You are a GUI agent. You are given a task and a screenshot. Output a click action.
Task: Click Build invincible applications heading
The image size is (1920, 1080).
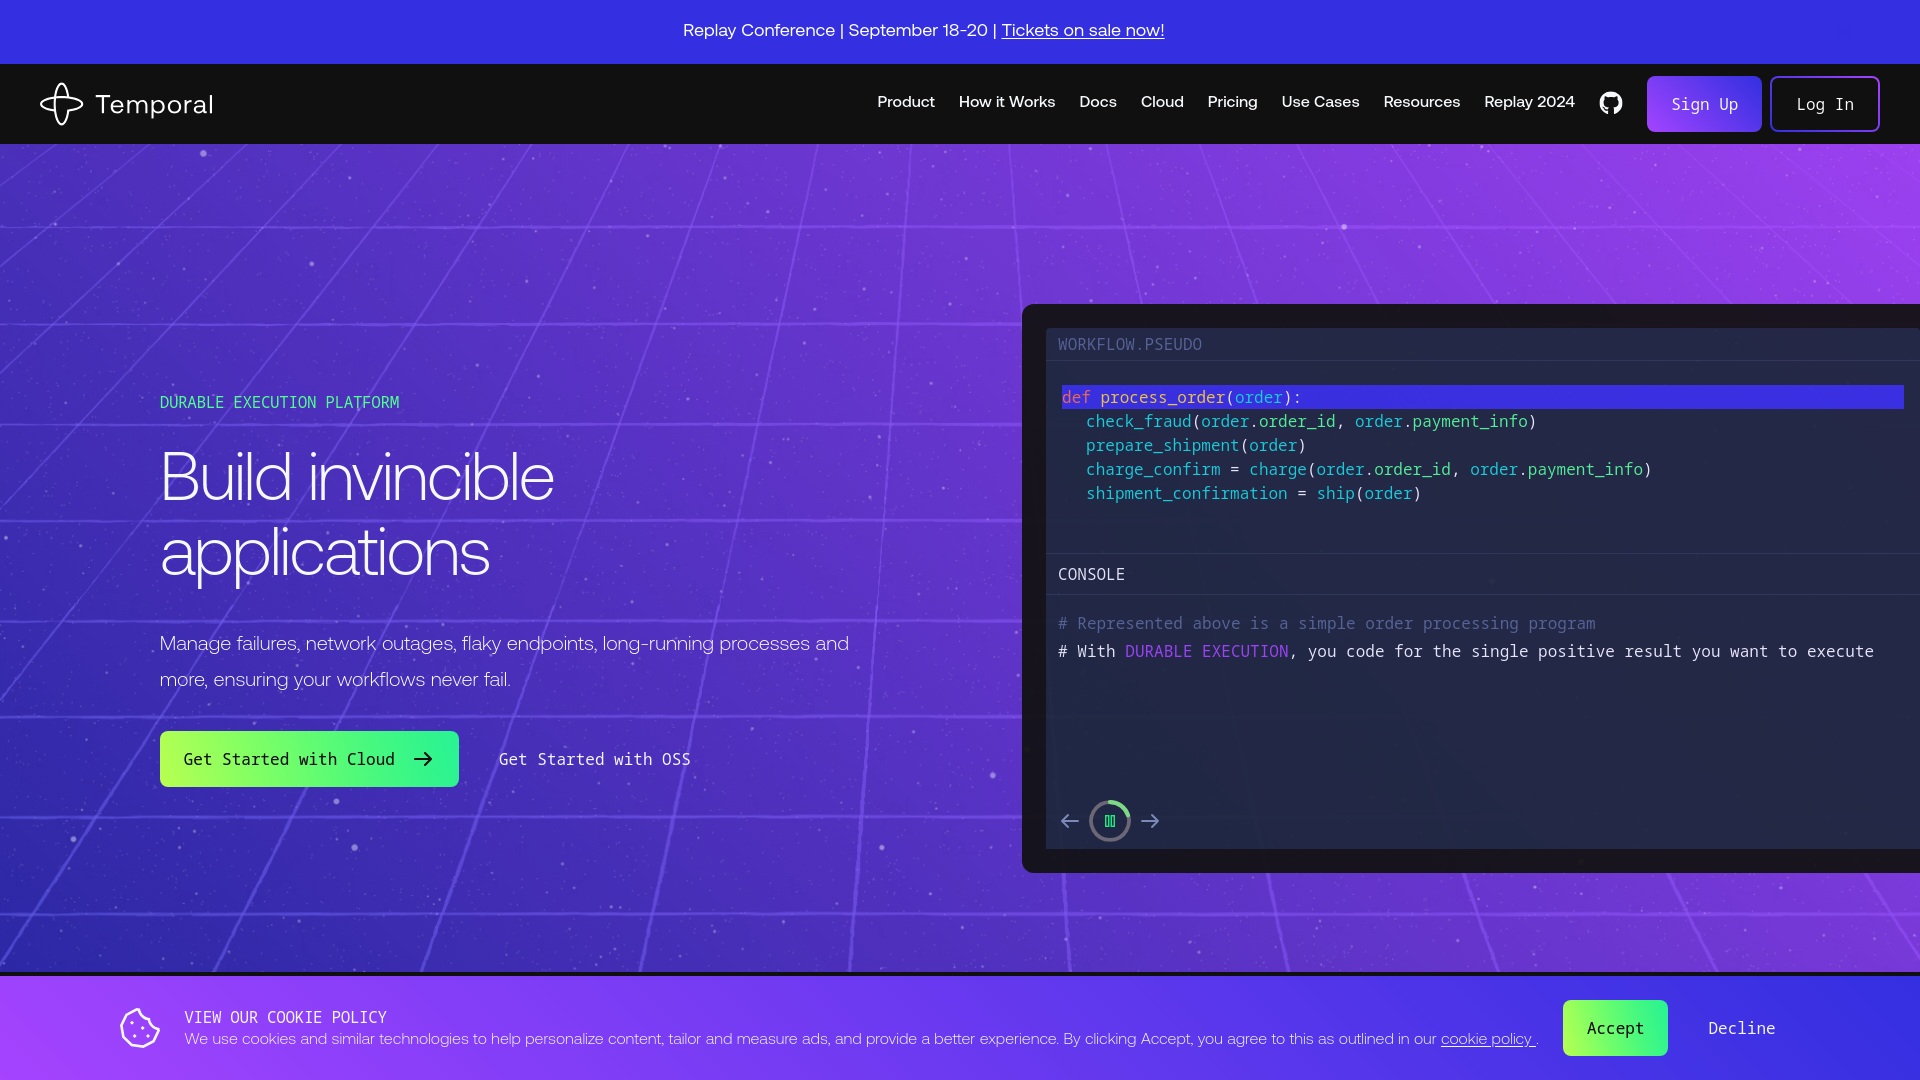(x=357, y=514)
